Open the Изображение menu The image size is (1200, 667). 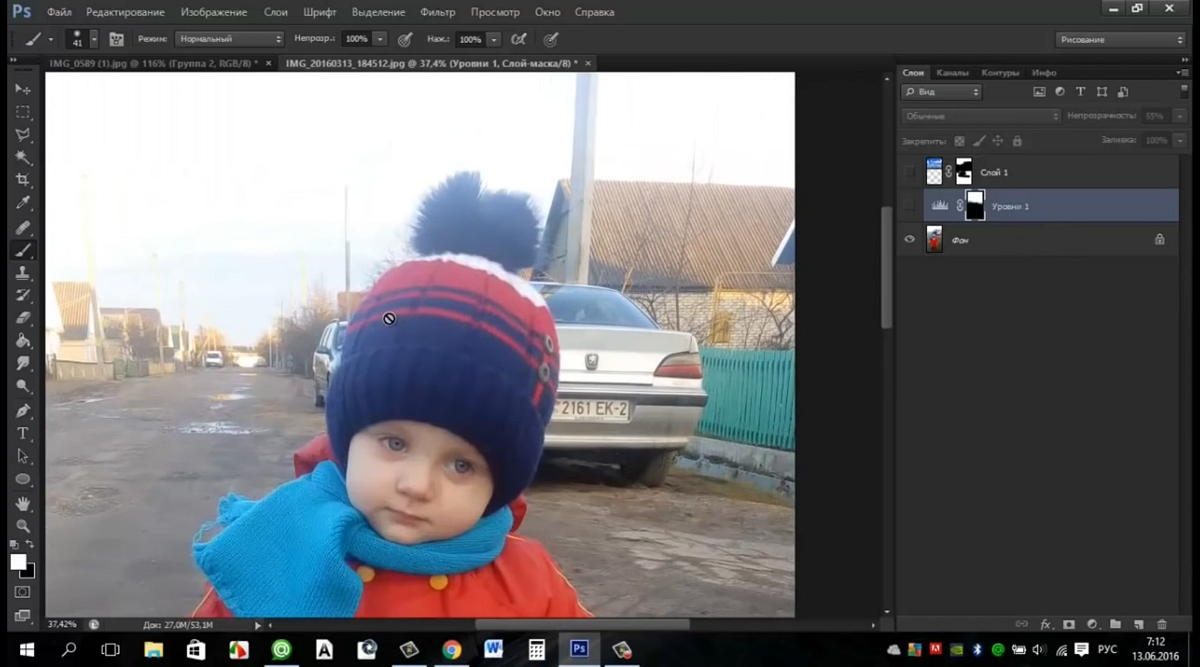(214, 12)
